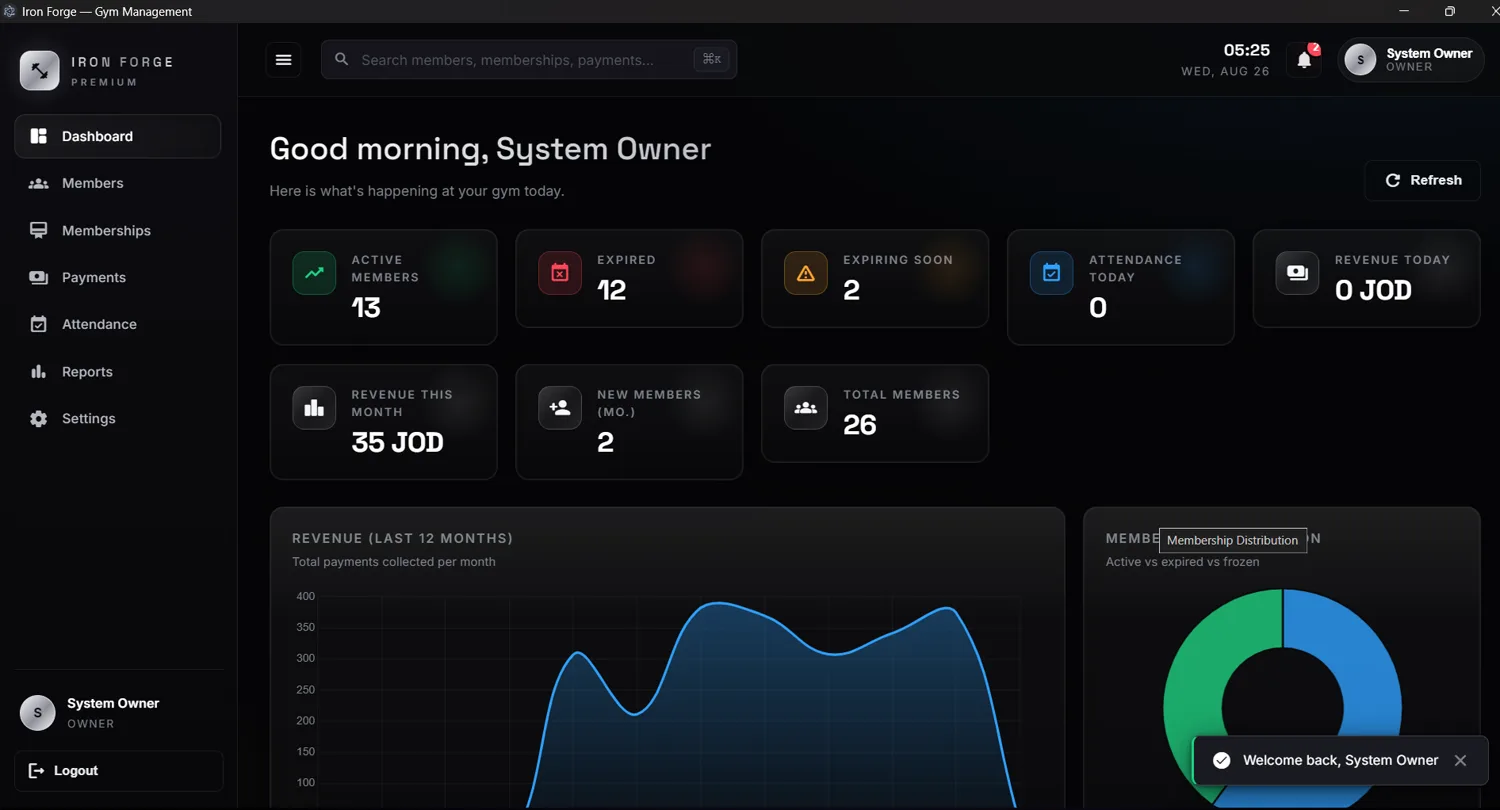1500x810 pixels.
Task: Click the Memberships card icon in sidebar
Action: pos(39,231)
